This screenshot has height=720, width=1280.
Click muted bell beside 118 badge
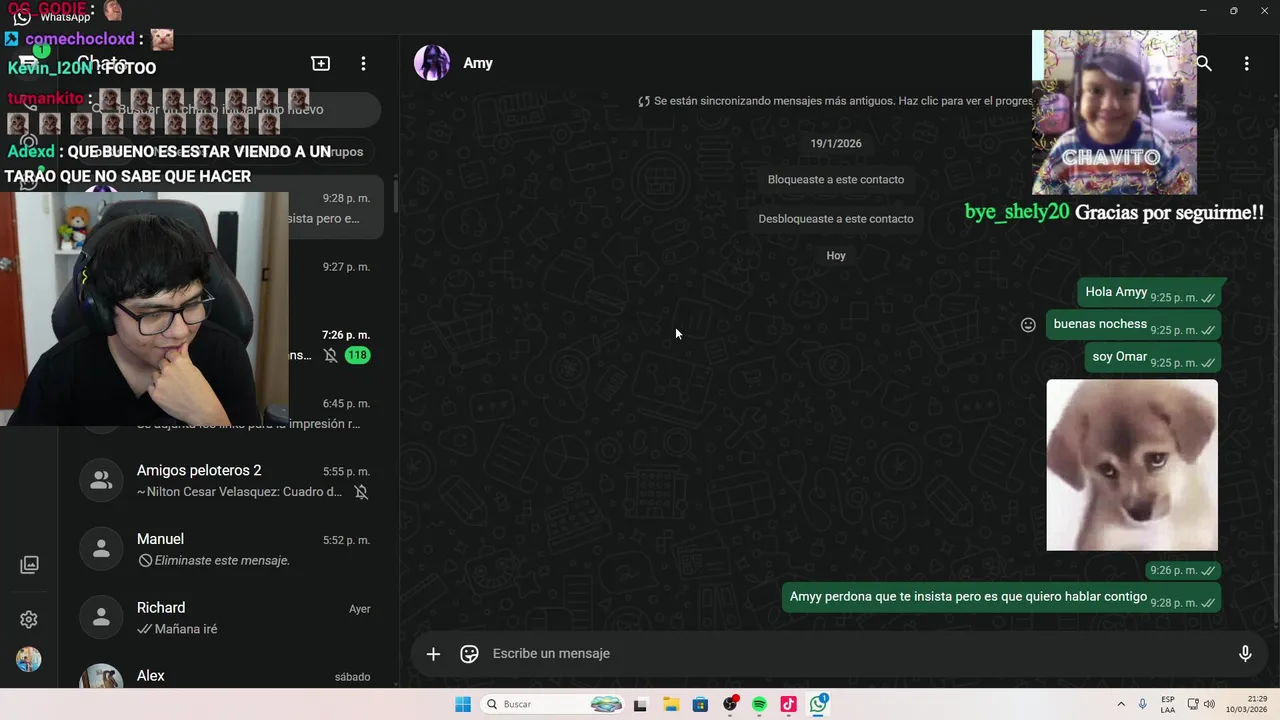(331, 356)
